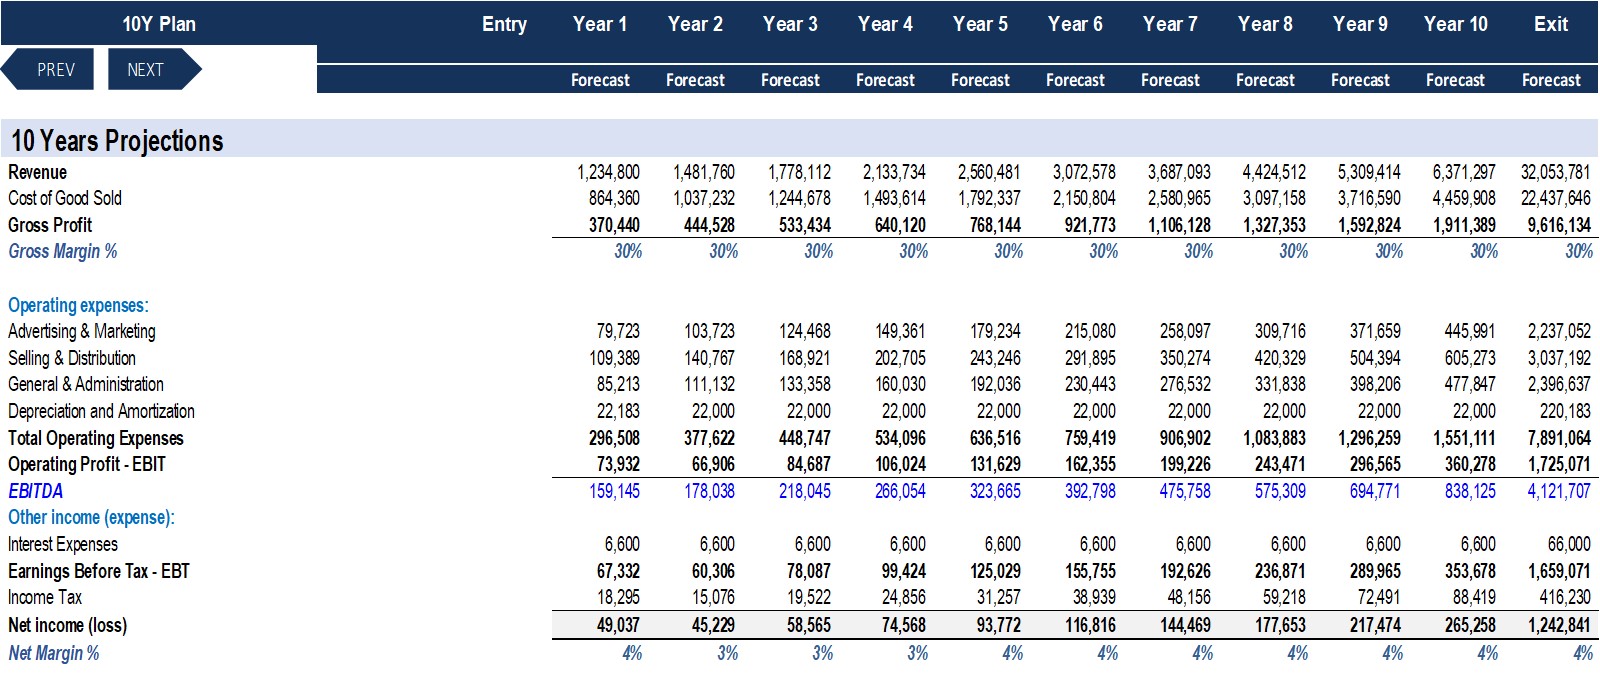Viewport: 1600px width, 694px height.
Task: Select Depreciation and Amortization label
Action: (101, 411)
